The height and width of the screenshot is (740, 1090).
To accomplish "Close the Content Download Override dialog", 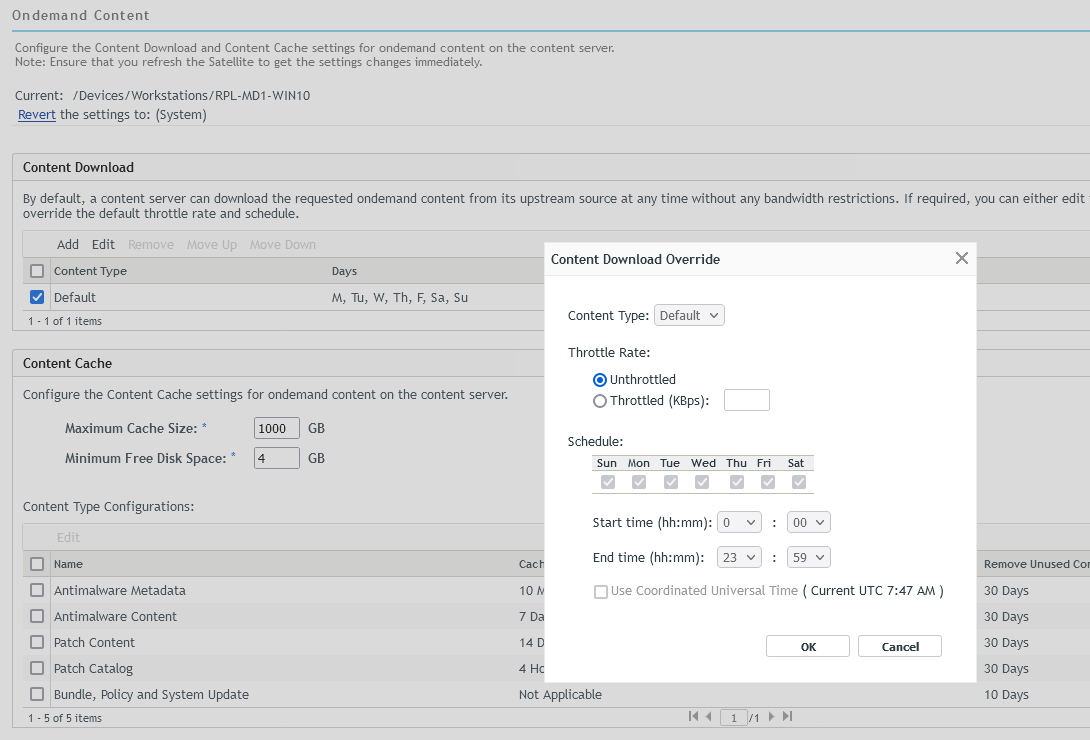I will [x=962, y=258].
